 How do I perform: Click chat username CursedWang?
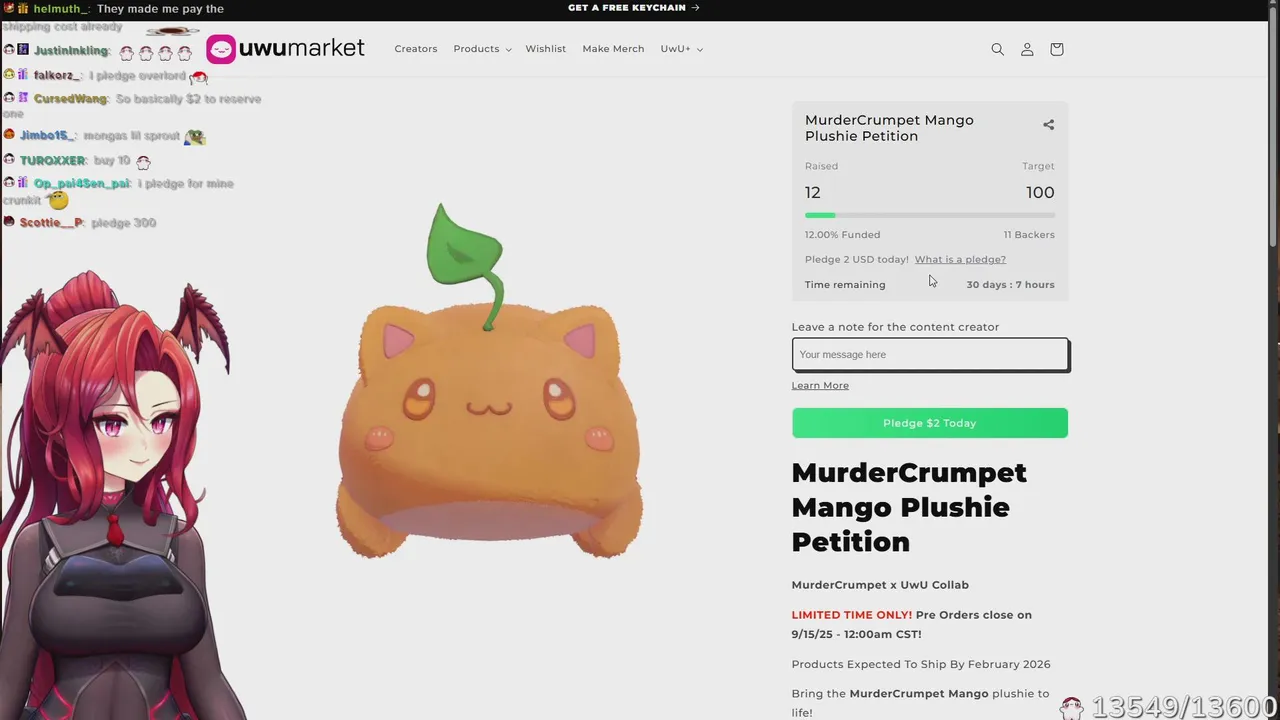(x=70, y=99)
